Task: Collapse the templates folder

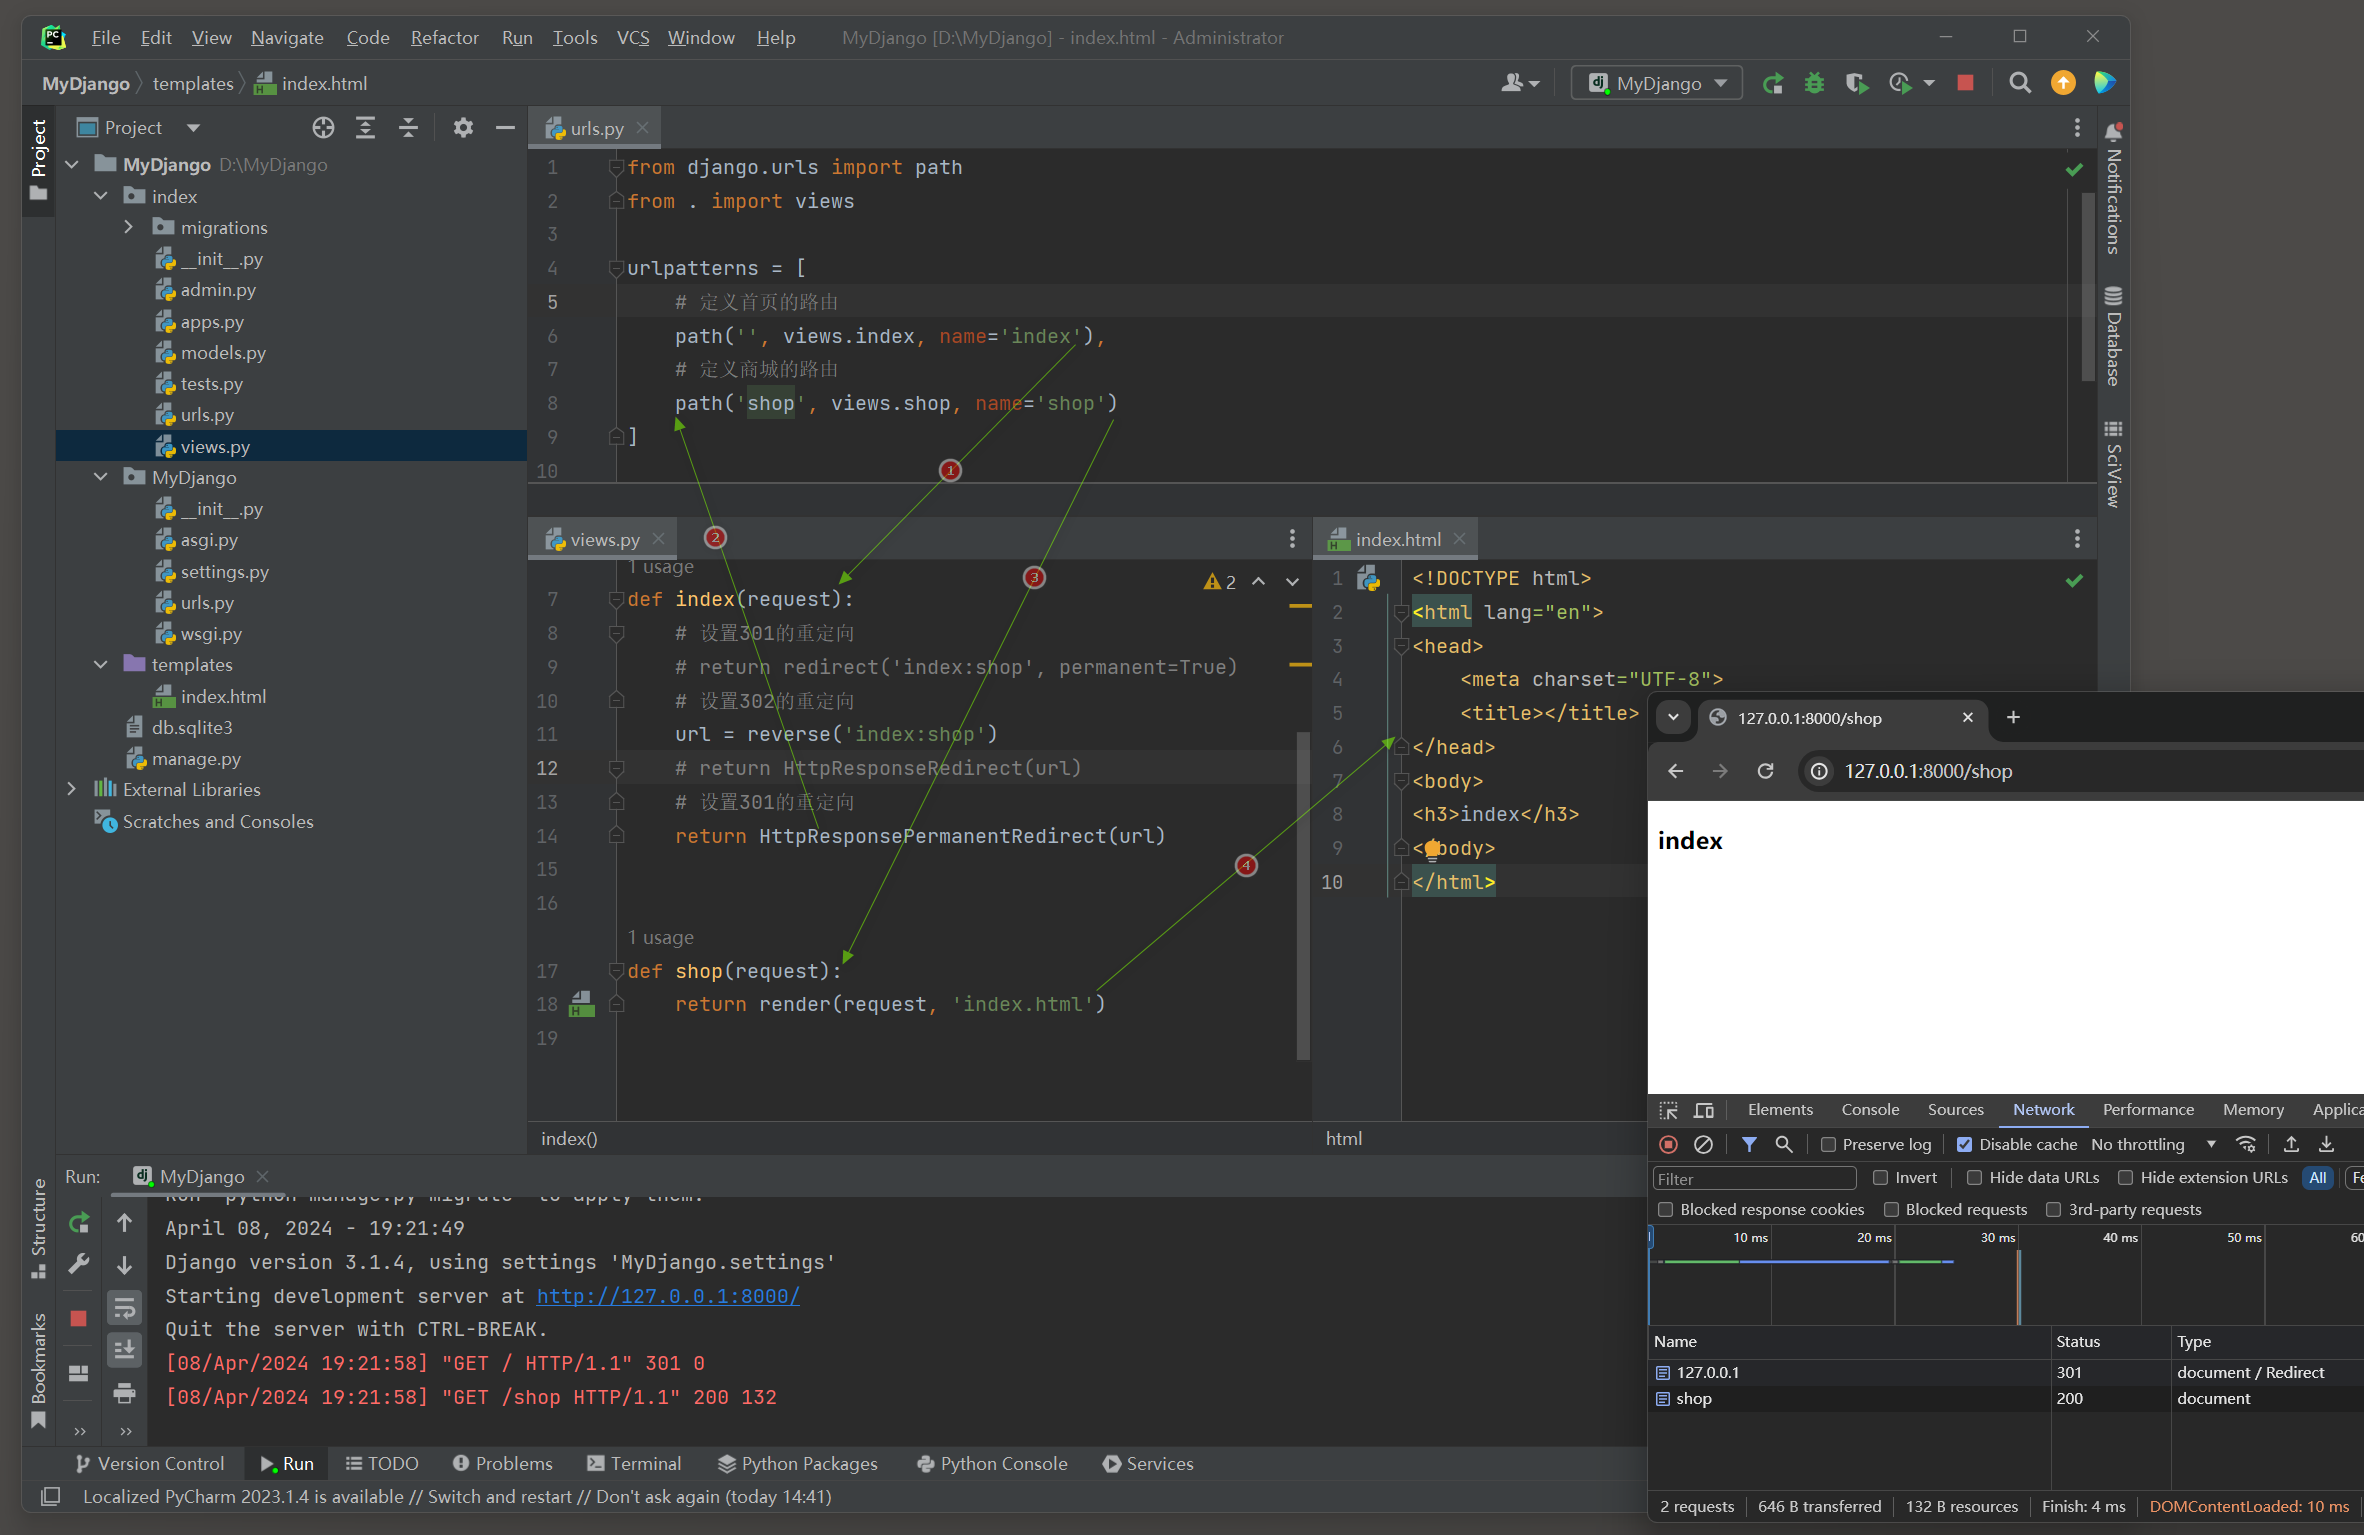Action: [100, 664]
